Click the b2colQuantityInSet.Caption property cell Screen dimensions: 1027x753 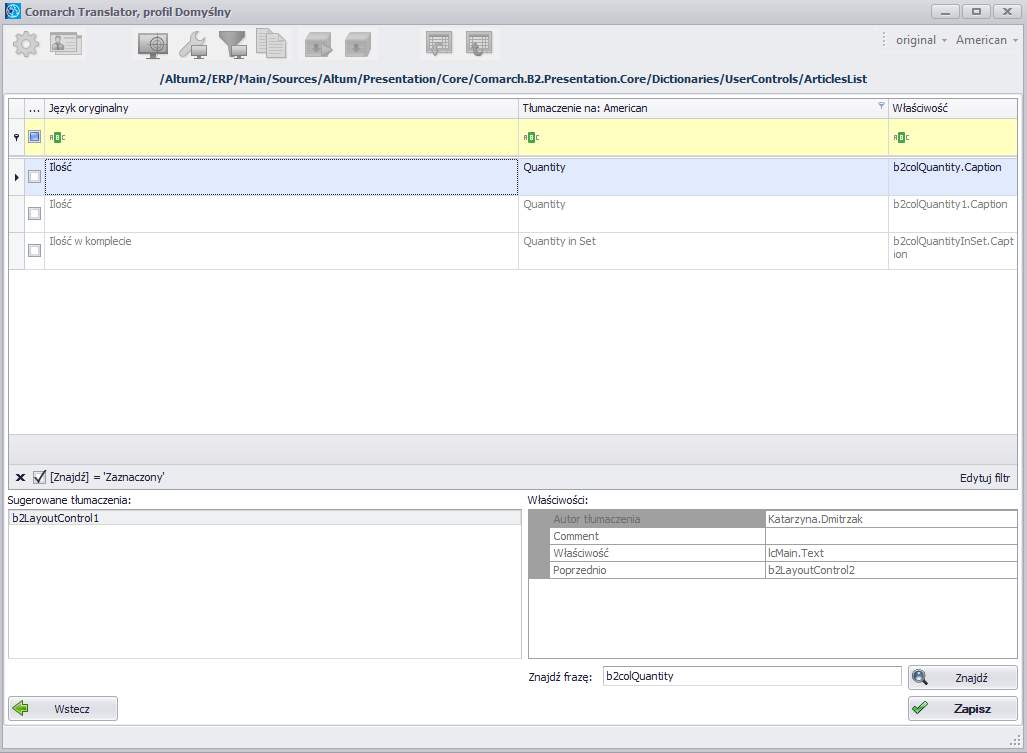tap(953, 251)
